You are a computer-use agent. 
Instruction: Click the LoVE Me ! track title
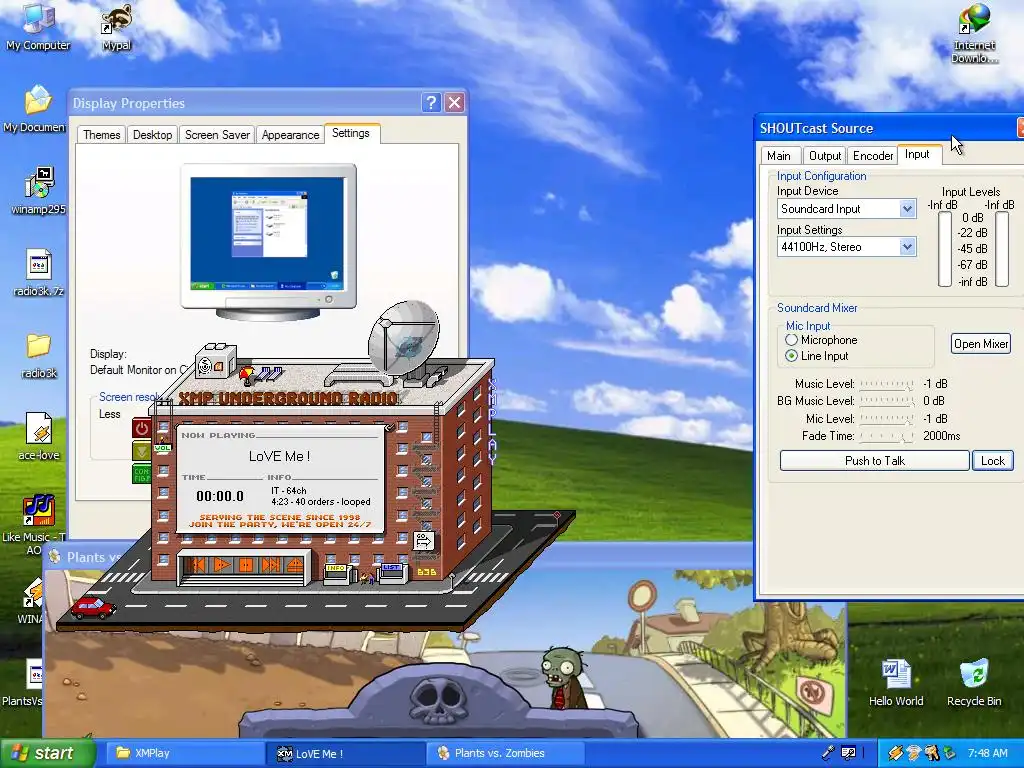(280, 456)
